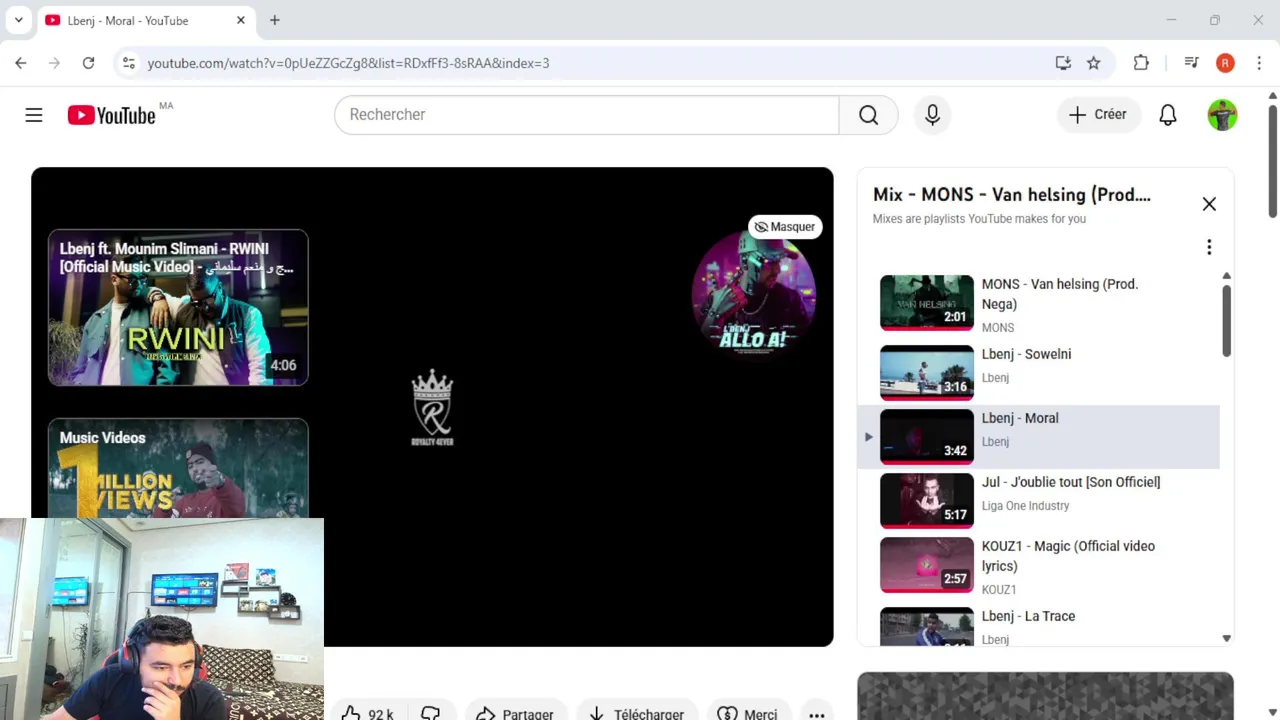Open the Chrome extensions puzzle icon
The width and height of the screenshot is (1280, 720).
[1141, 63]
